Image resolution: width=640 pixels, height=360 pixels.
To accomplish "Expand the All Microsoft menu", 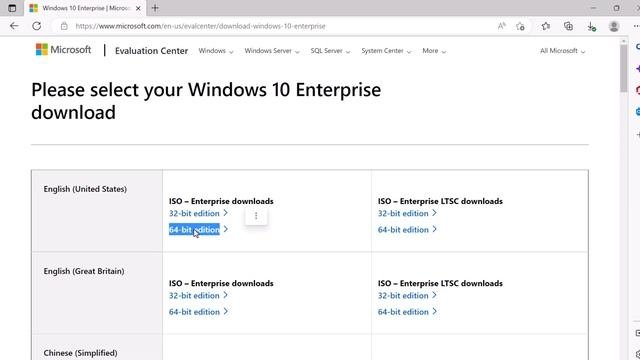I will click(x=562, y=51).
